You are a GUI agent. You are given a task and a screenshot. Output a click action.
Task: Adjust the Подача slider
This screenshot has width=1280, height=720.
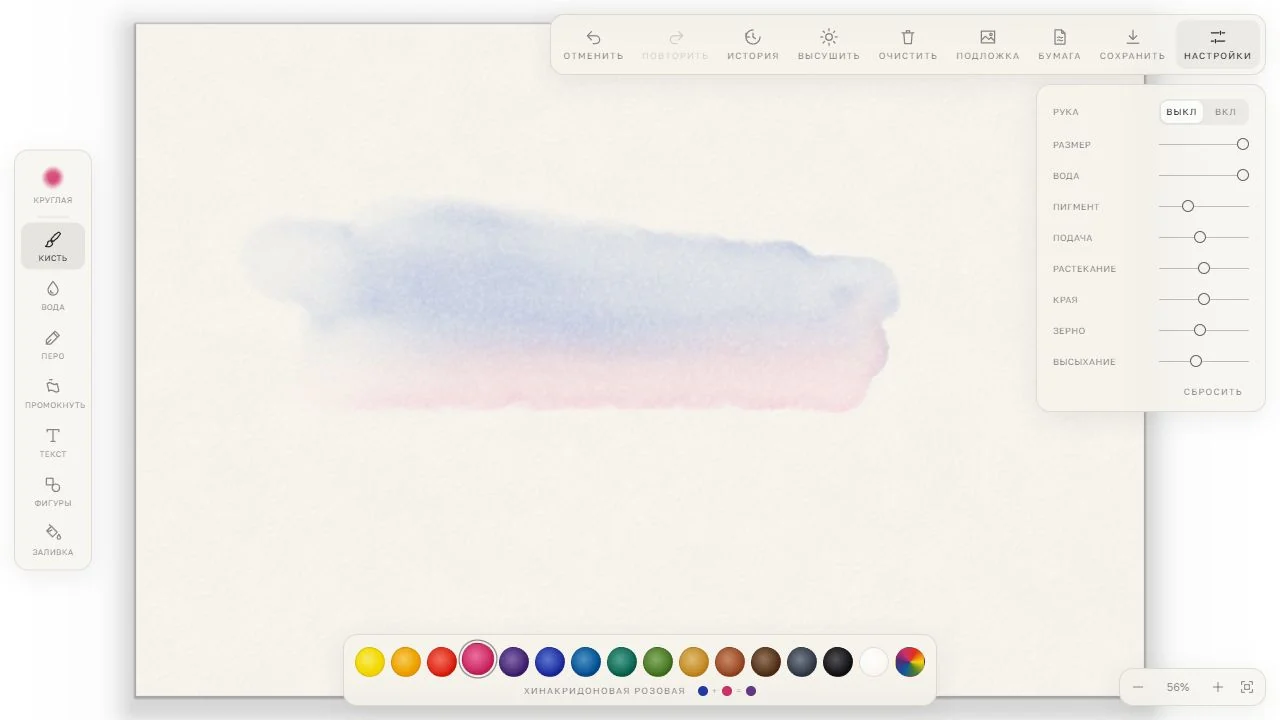click(1204, 237)
